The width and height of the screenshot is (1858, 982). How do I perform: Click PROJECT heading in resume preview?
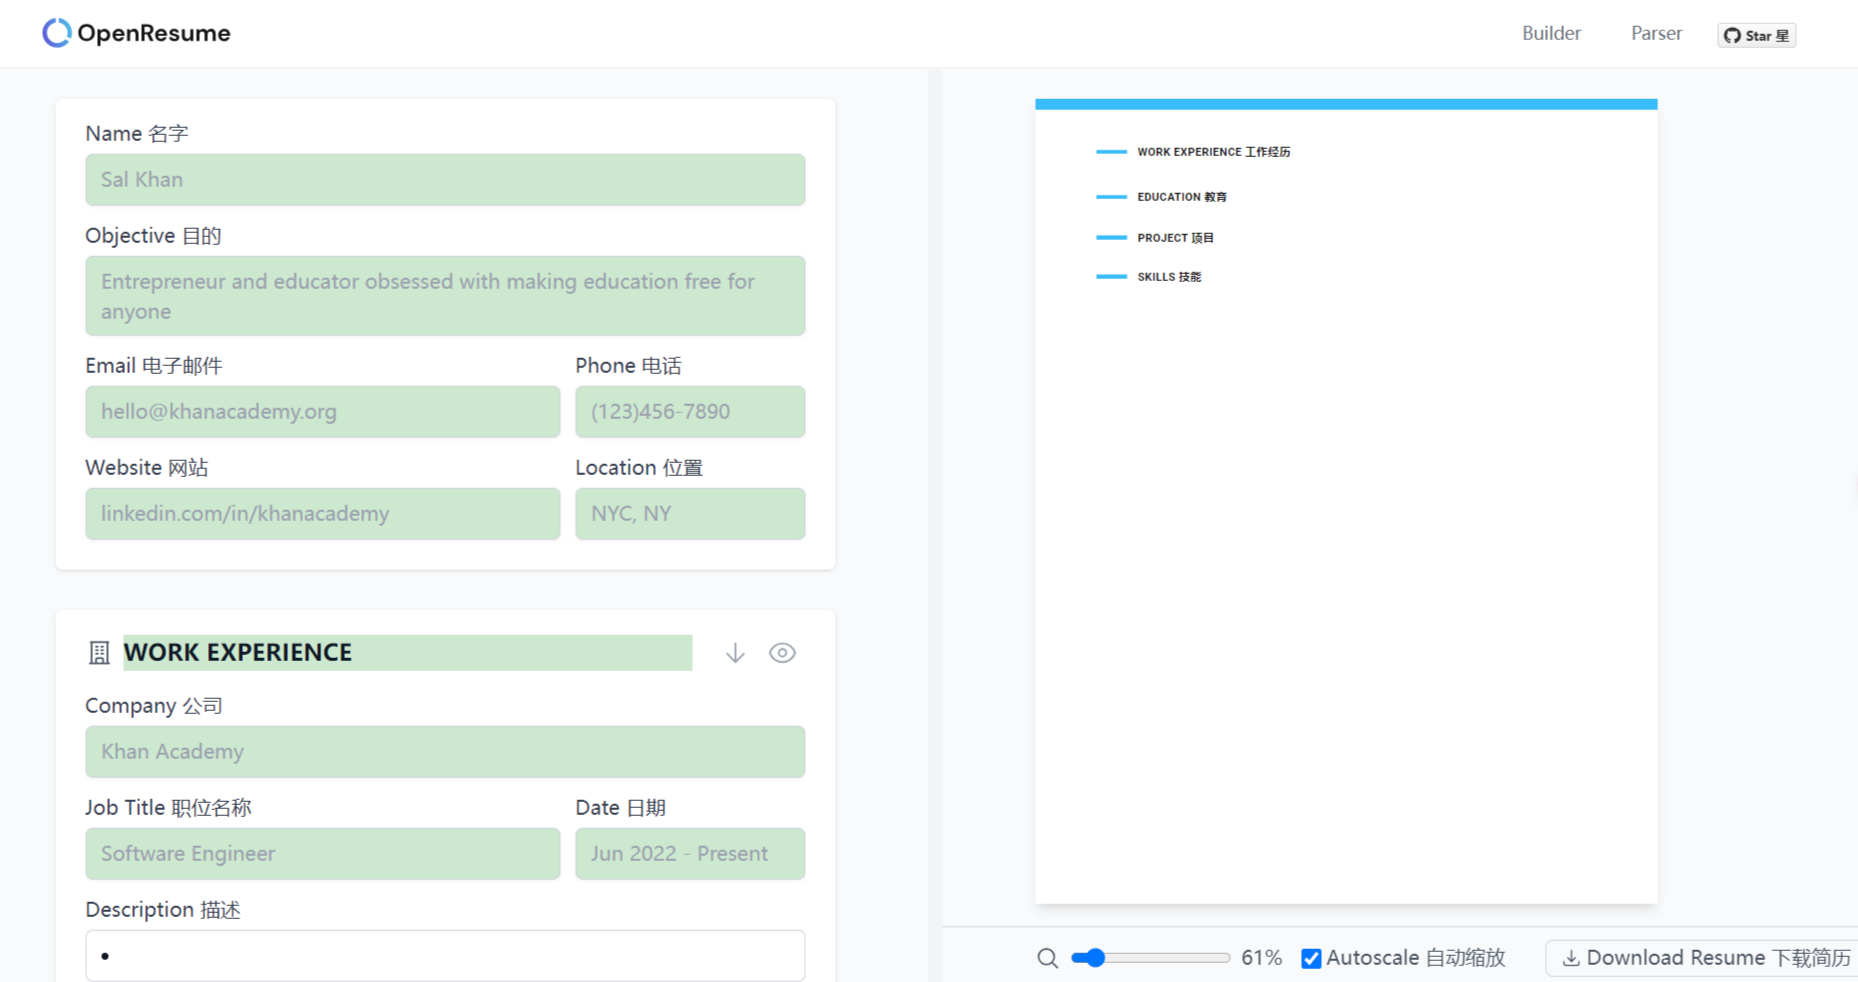click(x=1175, y=238)
